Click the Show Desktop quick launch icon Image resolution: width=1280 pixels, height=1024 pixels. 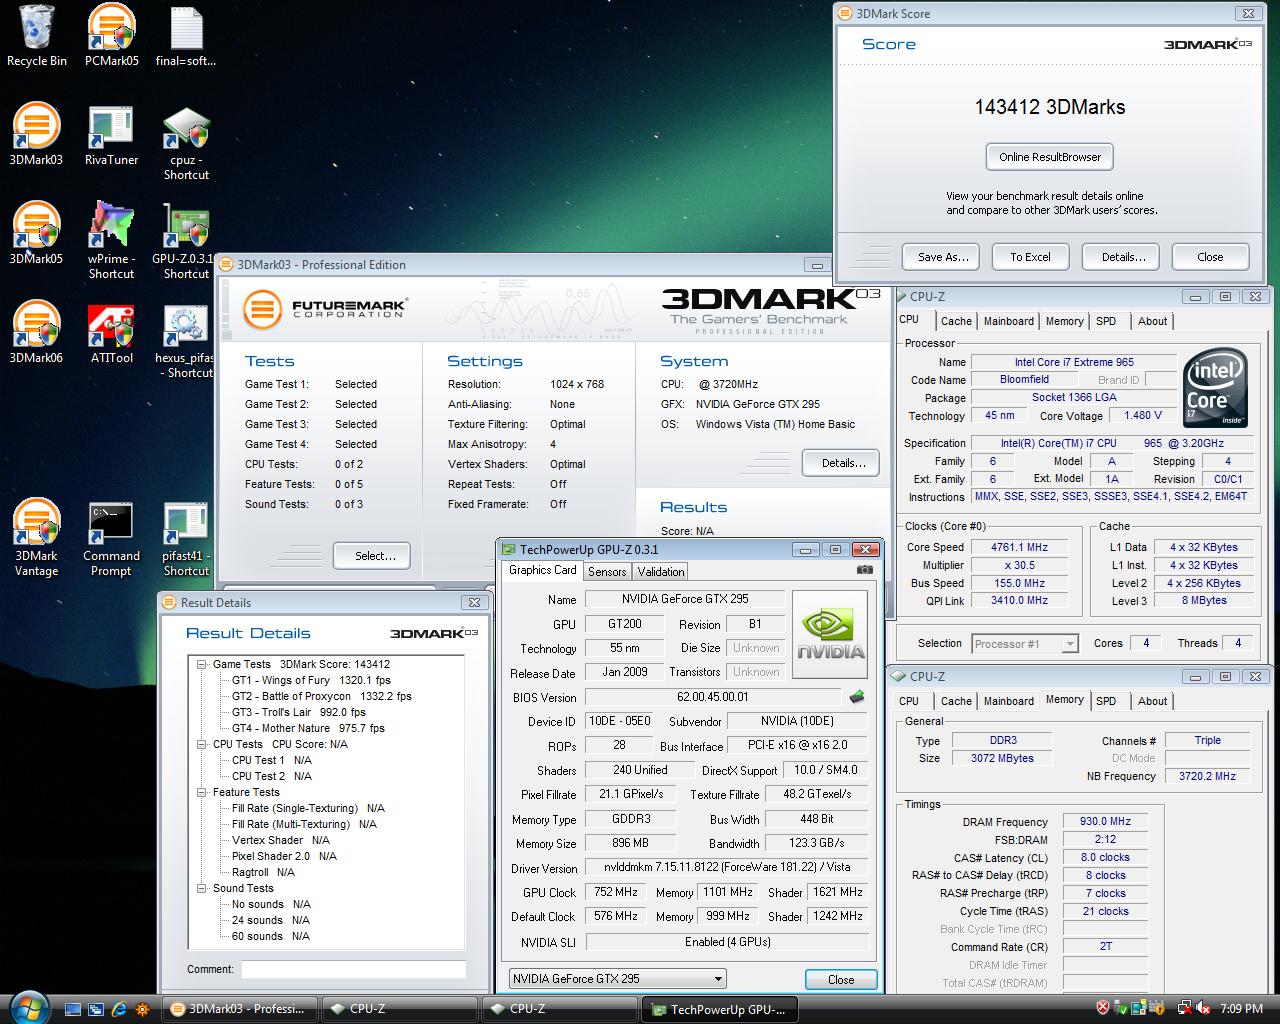(x=74, y=1009)
